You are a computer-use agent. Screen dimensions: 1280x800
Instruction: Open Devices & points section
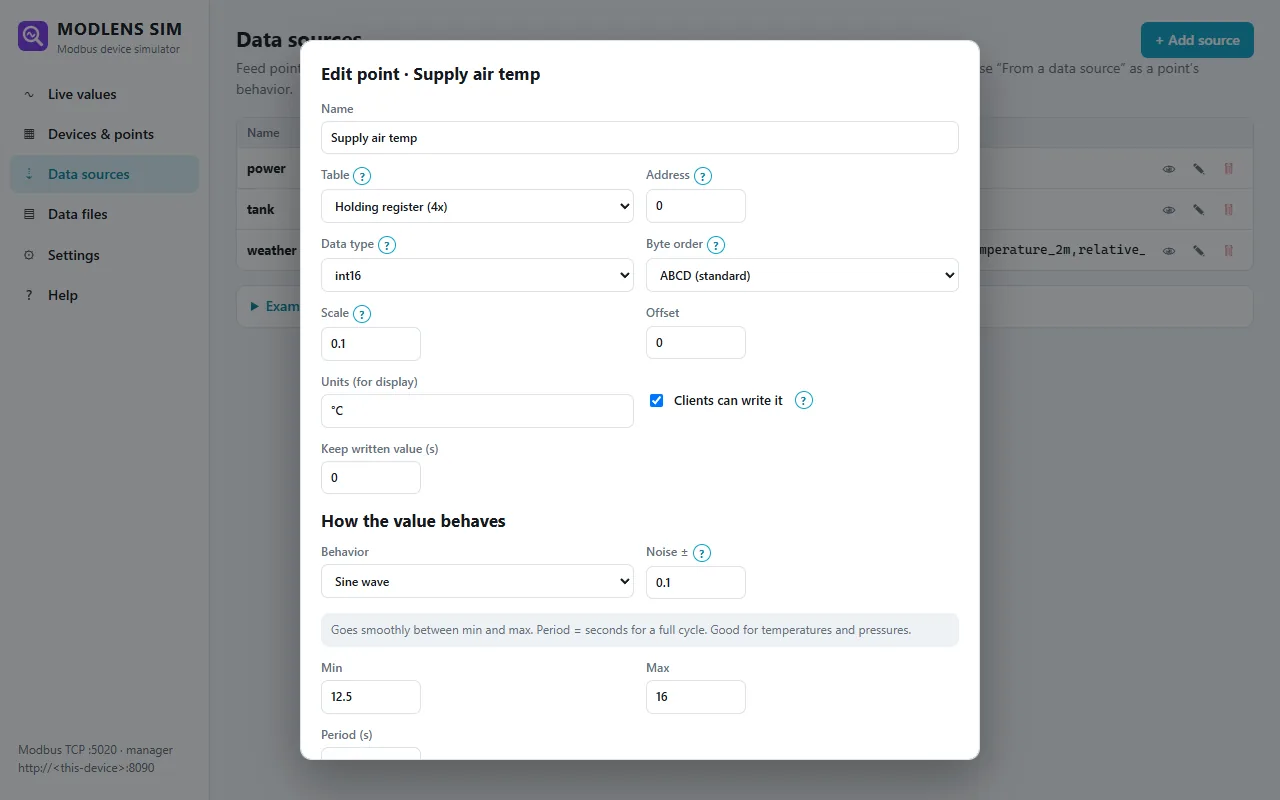pyautogui.click(x=104, y=134)
